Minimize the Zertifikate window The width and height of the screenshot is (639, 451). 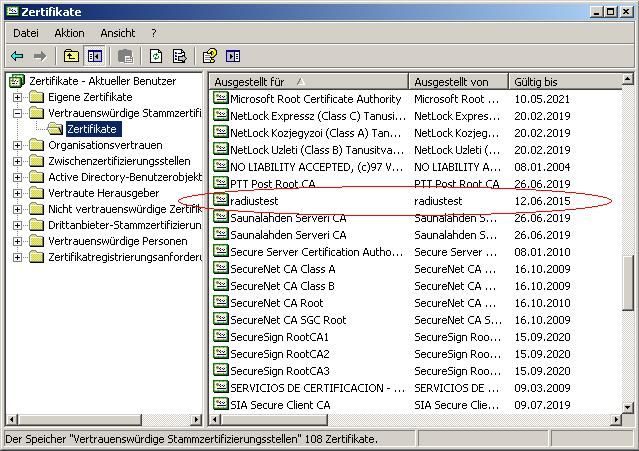[x=597, y=12]
